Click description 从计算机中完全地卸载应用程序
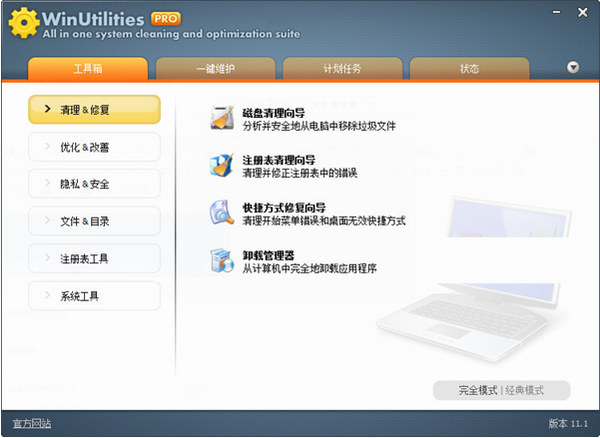Image resolution: width=600 pixels, height=438 pixels. tap(310, 269)
